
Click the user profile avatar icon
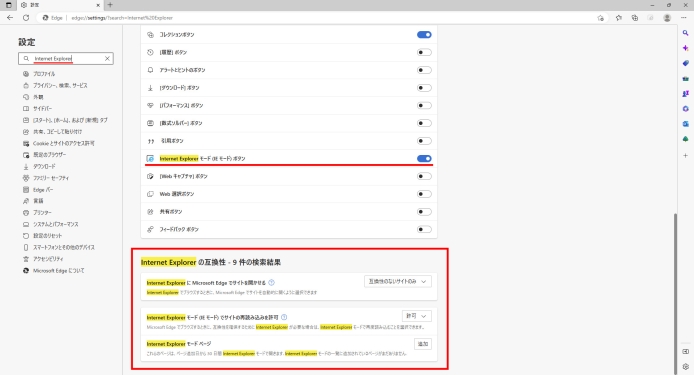click(667, 18)
